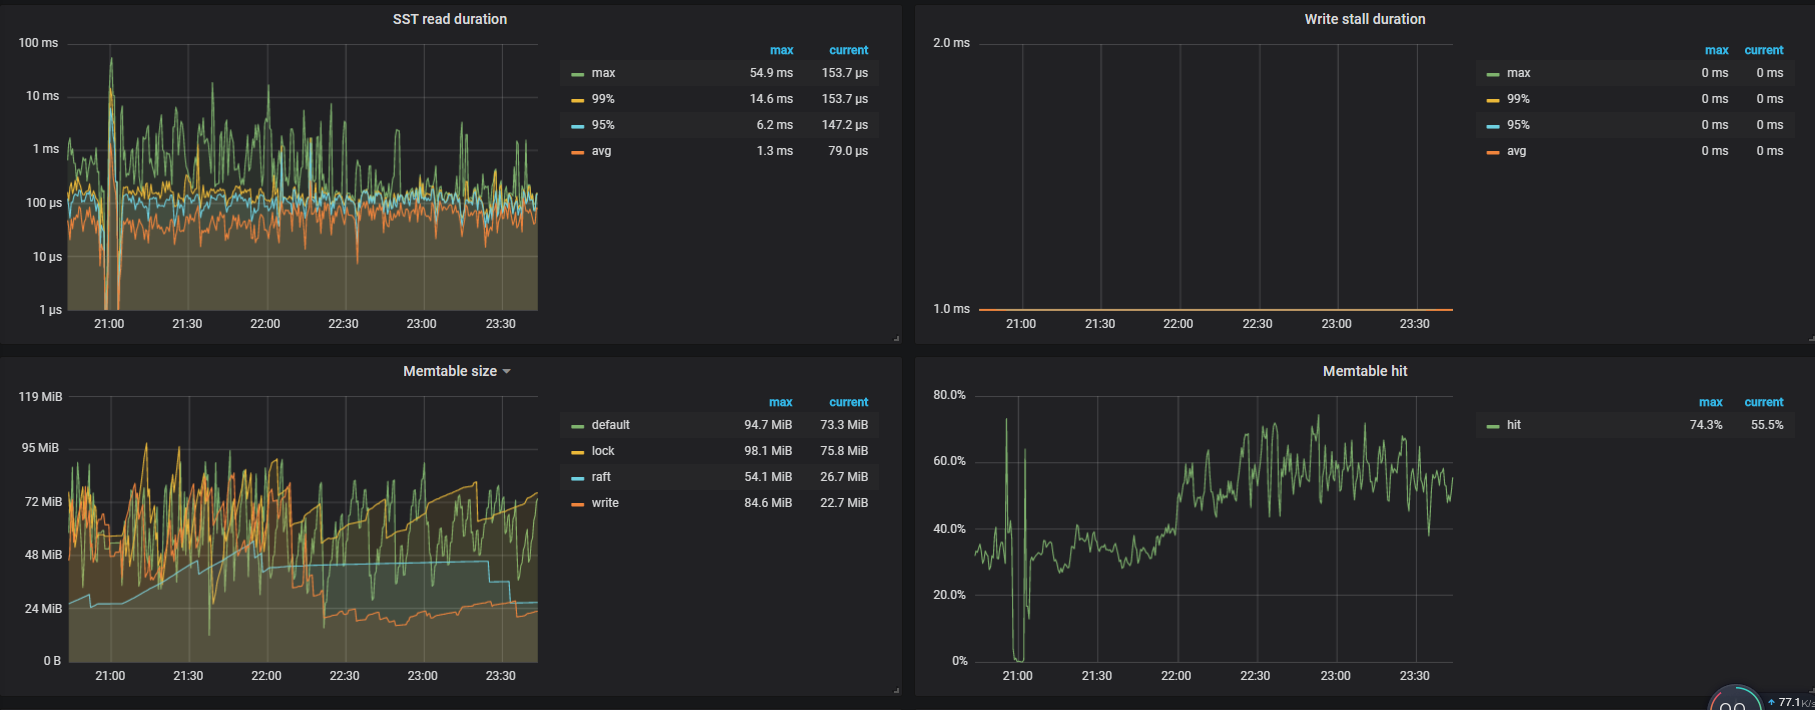
Task: Click the orange color swatch beside write series
Action: (577, 504)
